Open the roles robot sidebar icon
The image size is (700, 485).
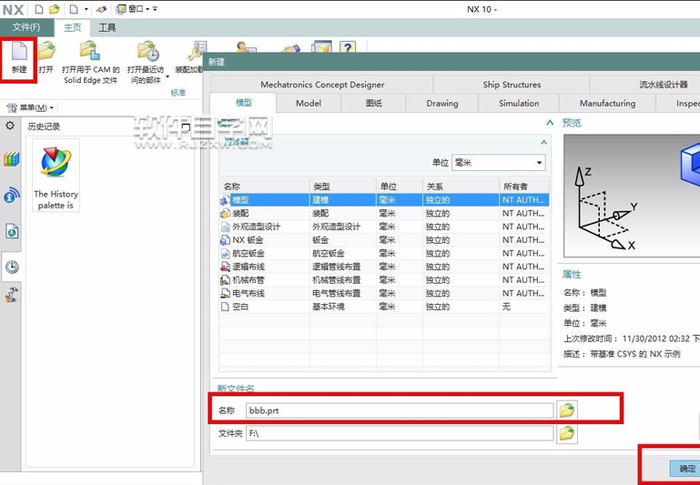click(12, 295)
